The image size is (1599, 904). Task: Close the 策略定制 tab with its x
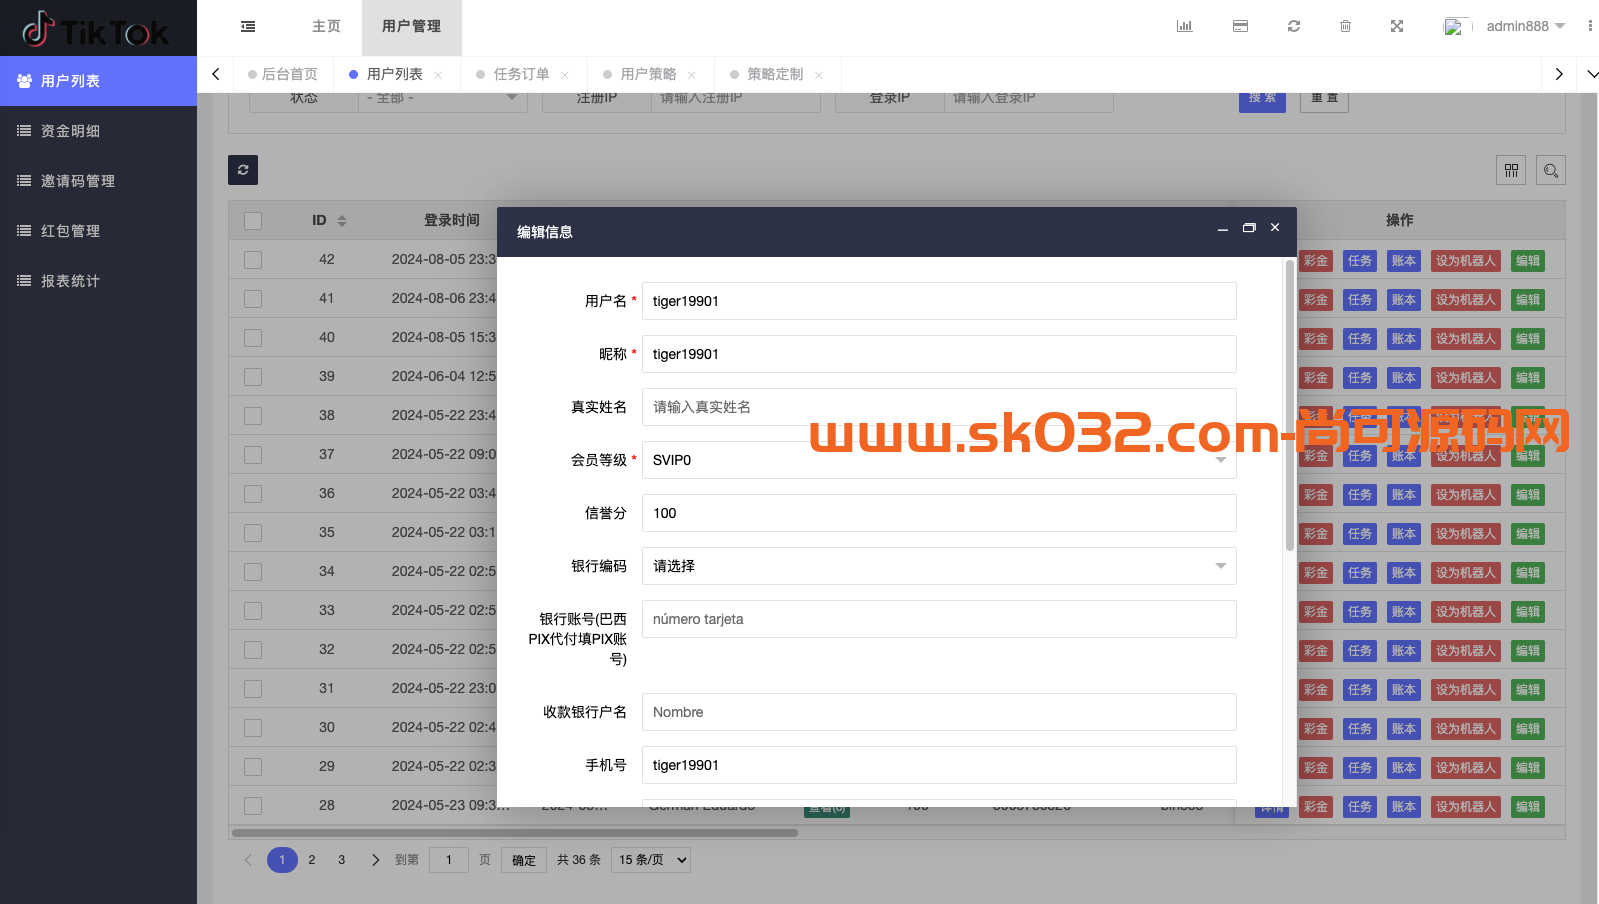click(819, 75)
